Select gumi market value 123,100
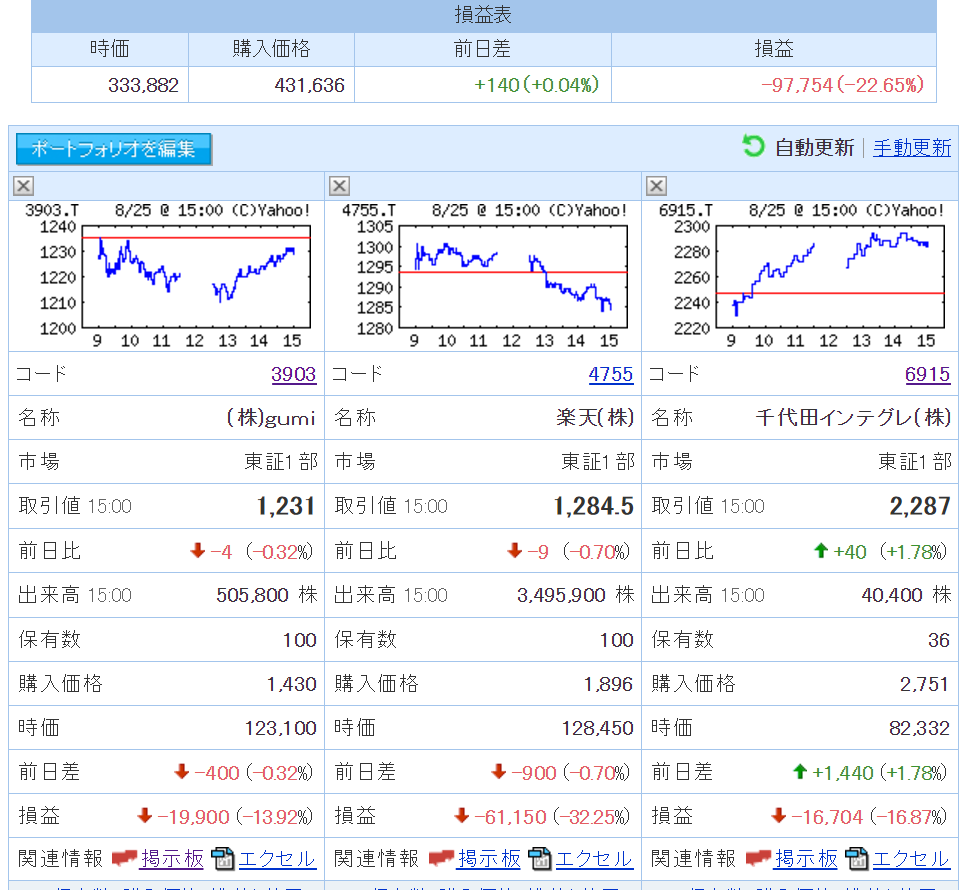This screenshot has width=962, height=890. [280, 728]
